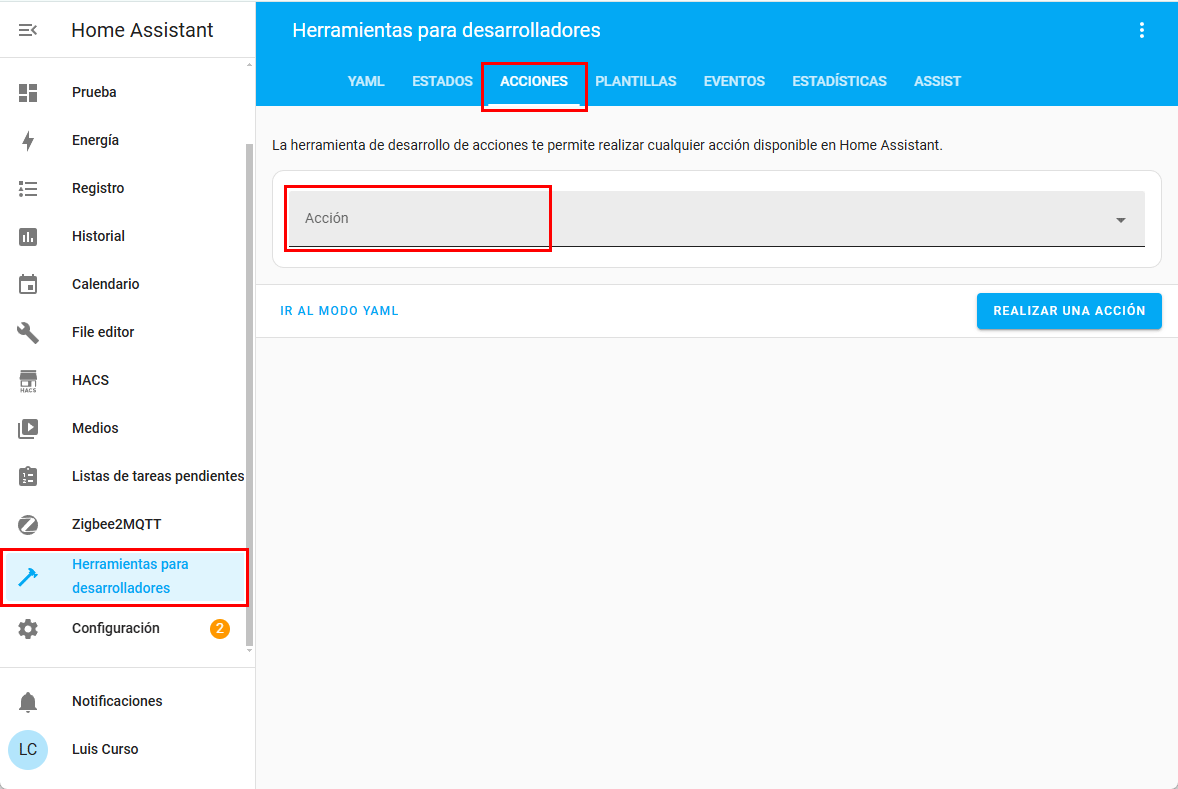This screenshot has height=789, width=1178.
Task: Click the Calendario calendar icon
Action: coord(28,284)
